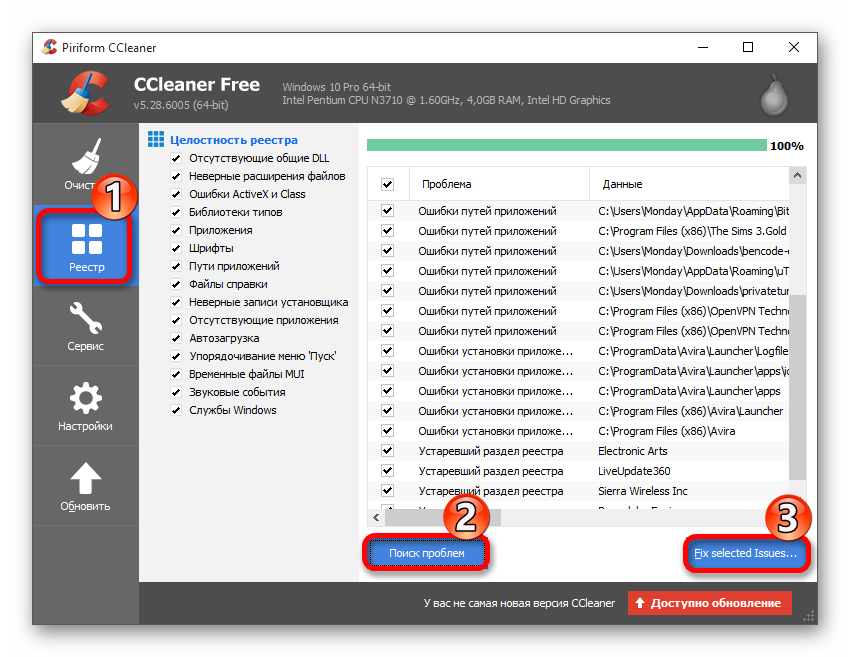850x657 pixels.
Task: Click the Piriform pear icon
Action: [x=771, y=95]
